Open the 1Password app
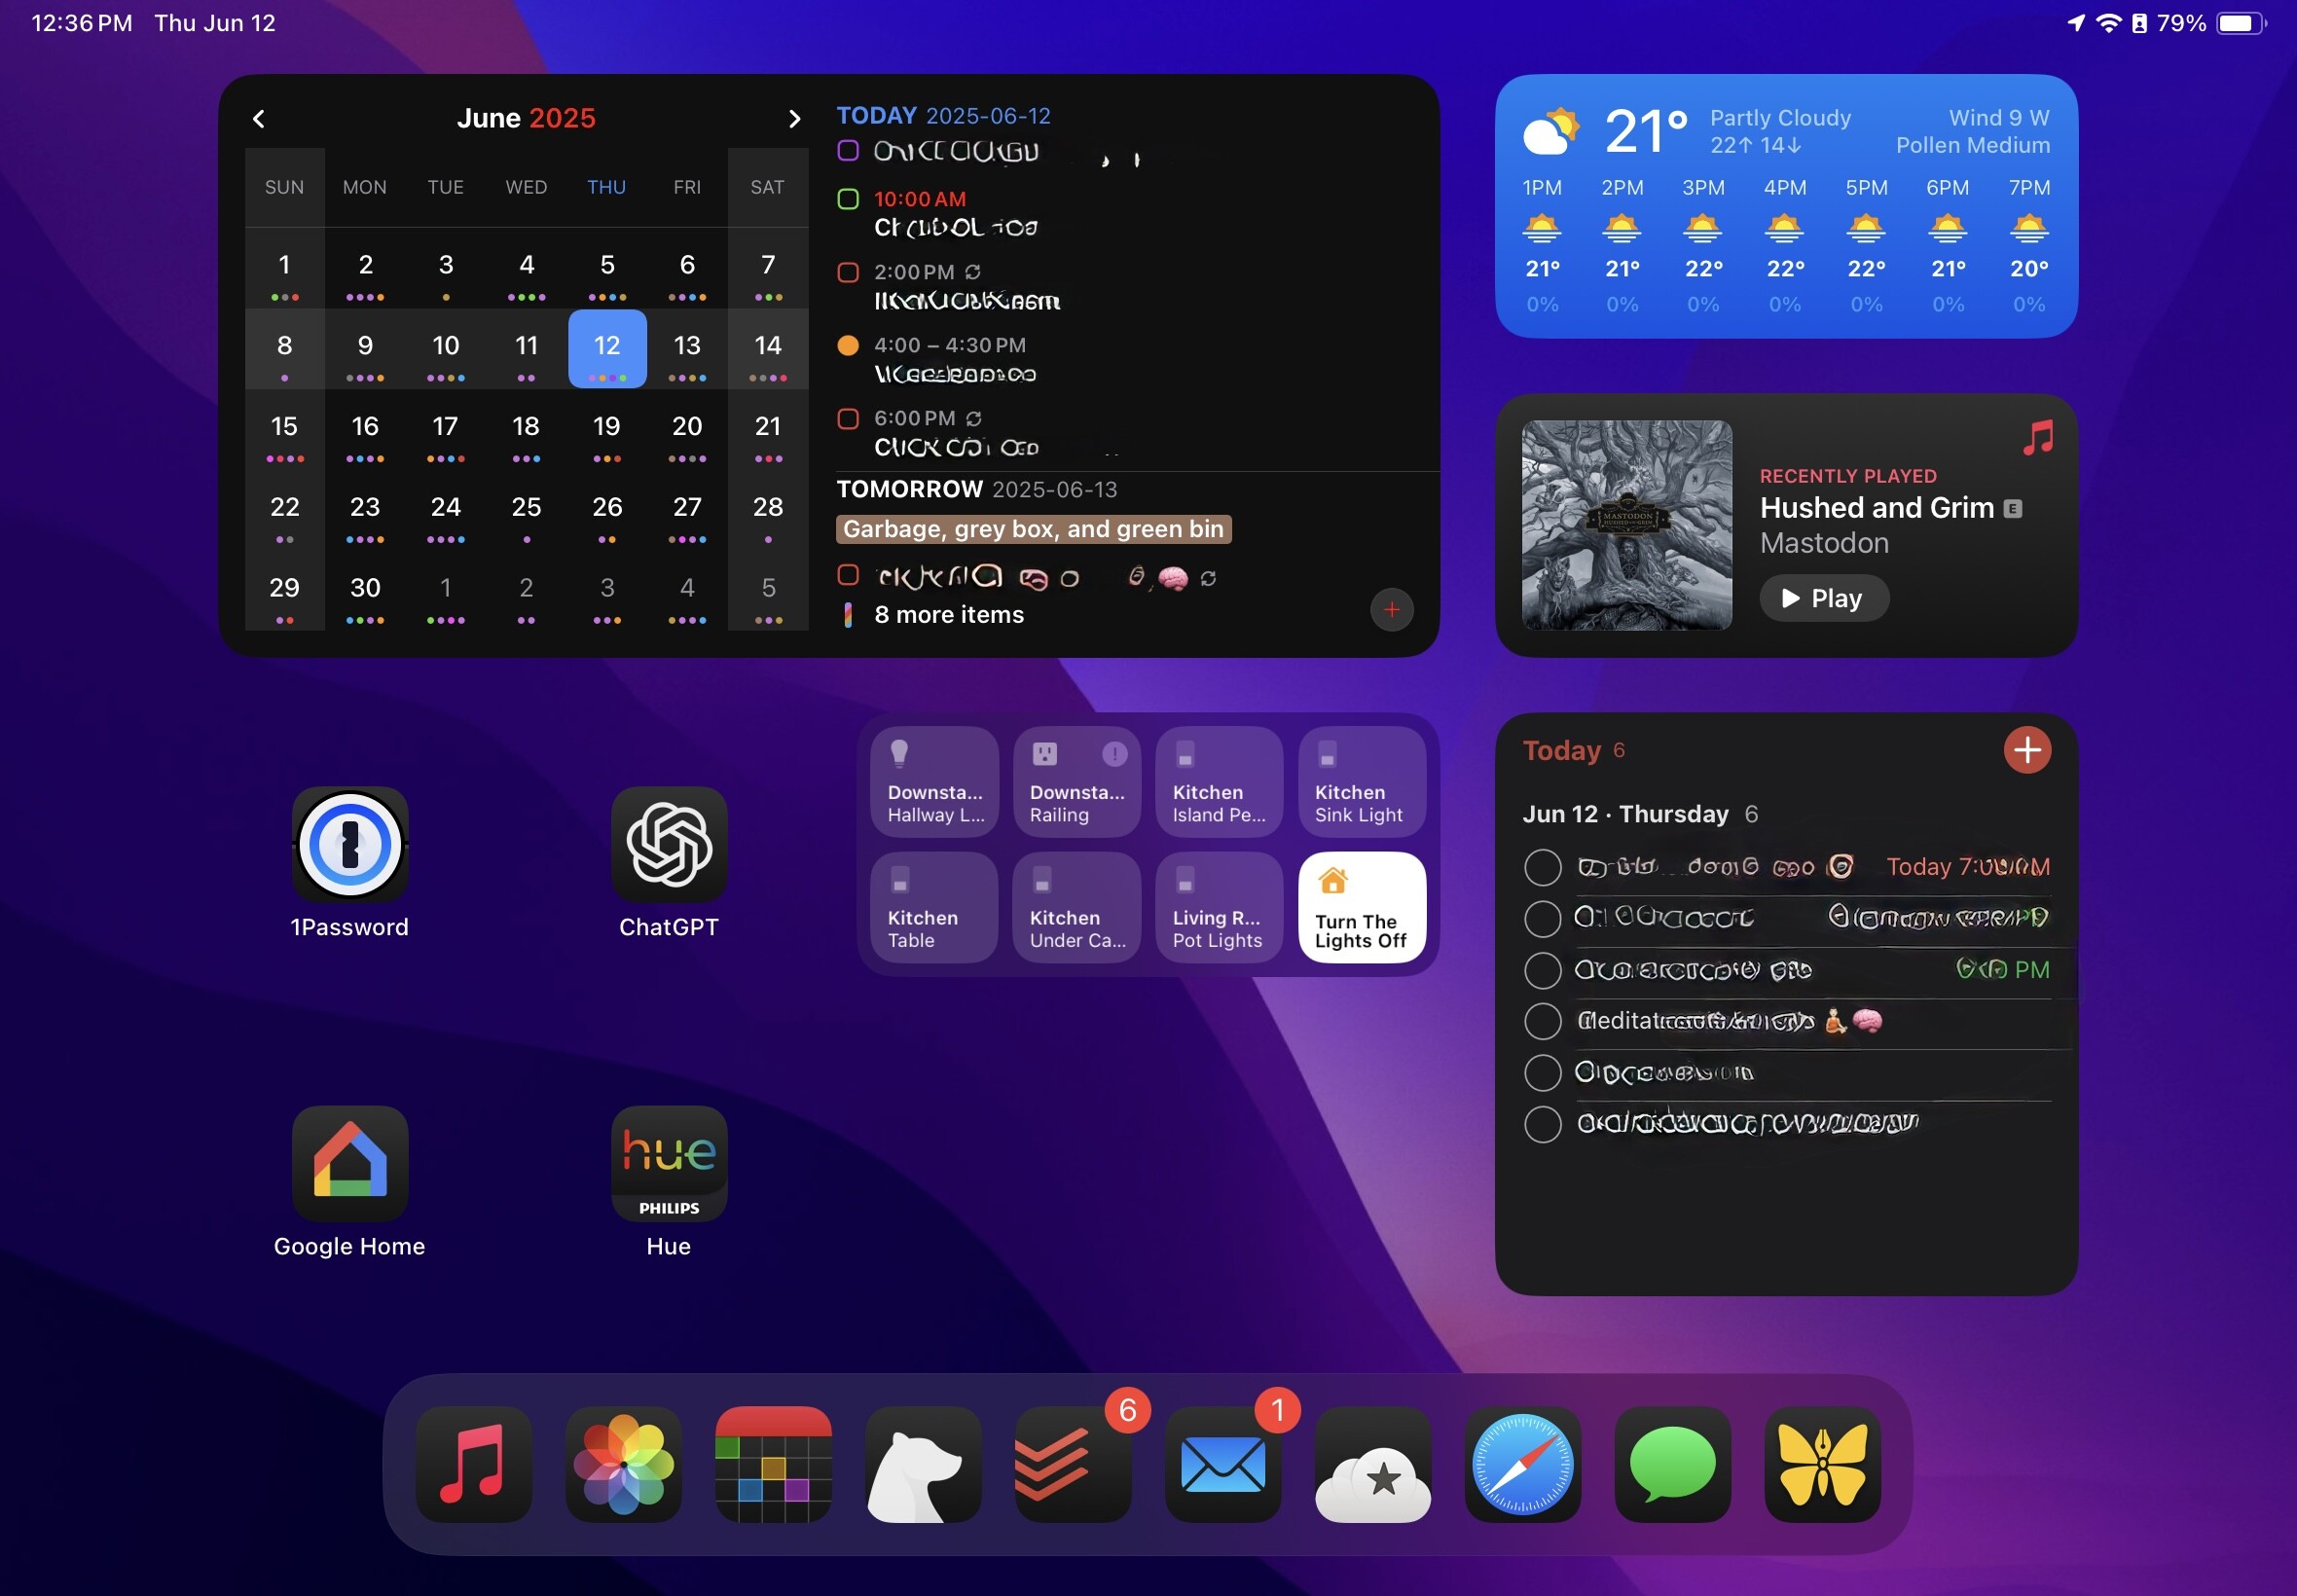This screenshot has height=1596, width=2297. 350,844
